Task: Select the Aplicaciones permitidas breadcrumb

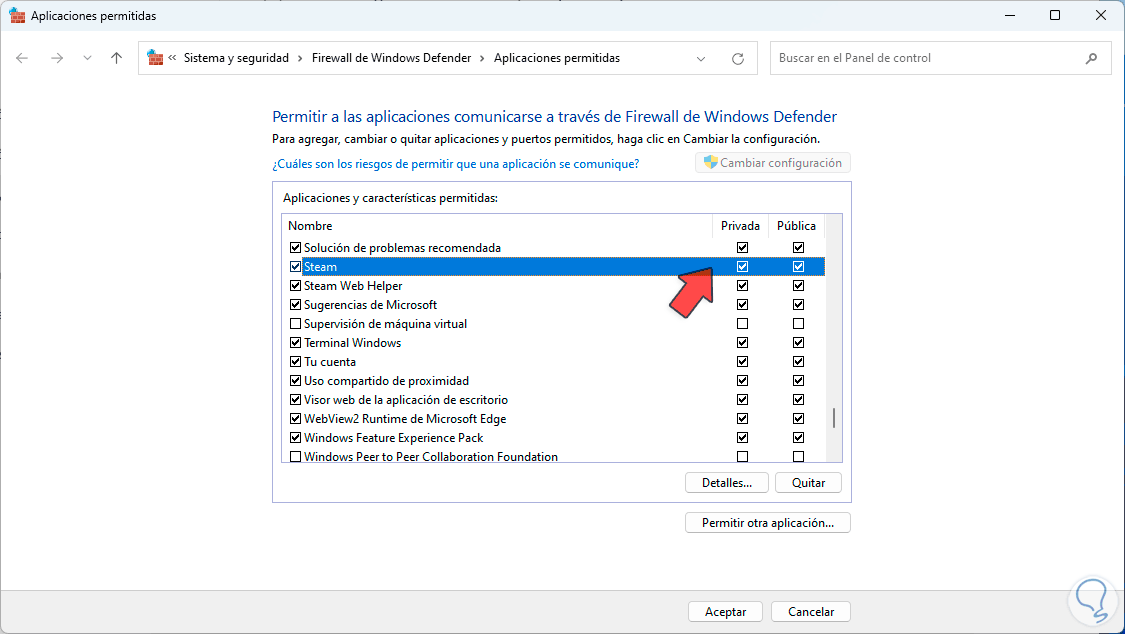Action: 557,58
